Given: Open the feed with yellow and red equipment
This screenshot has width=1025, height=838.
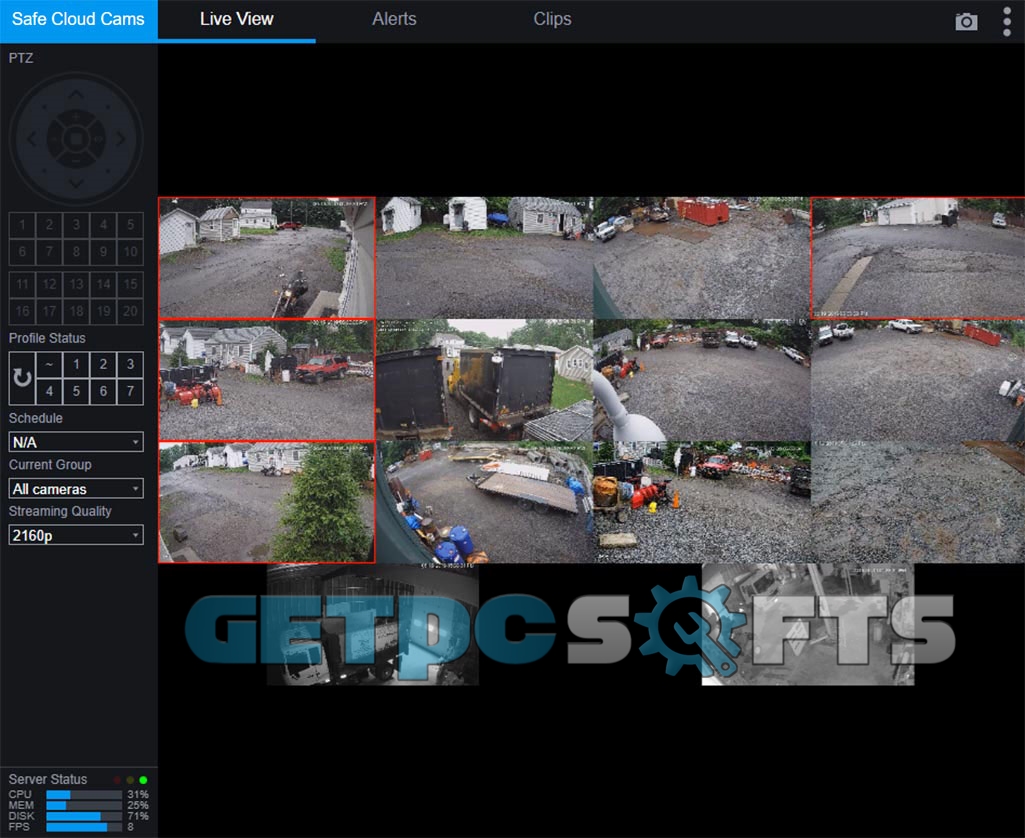Looking at the screenshot, I should point(701,502).
